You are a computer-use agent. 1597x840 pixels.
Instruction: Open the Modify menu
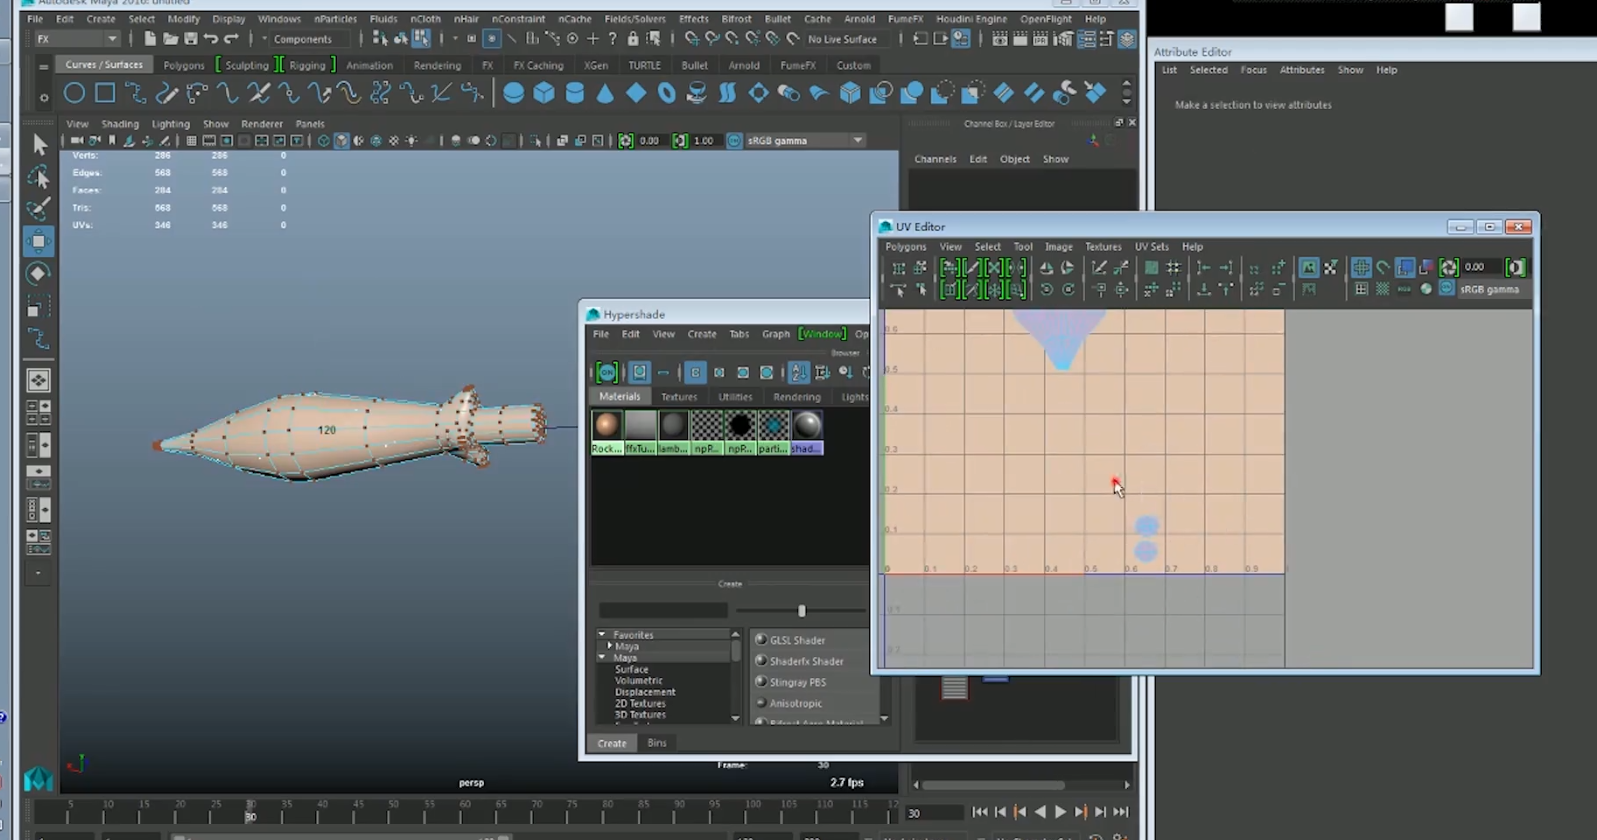coord(183,19)
